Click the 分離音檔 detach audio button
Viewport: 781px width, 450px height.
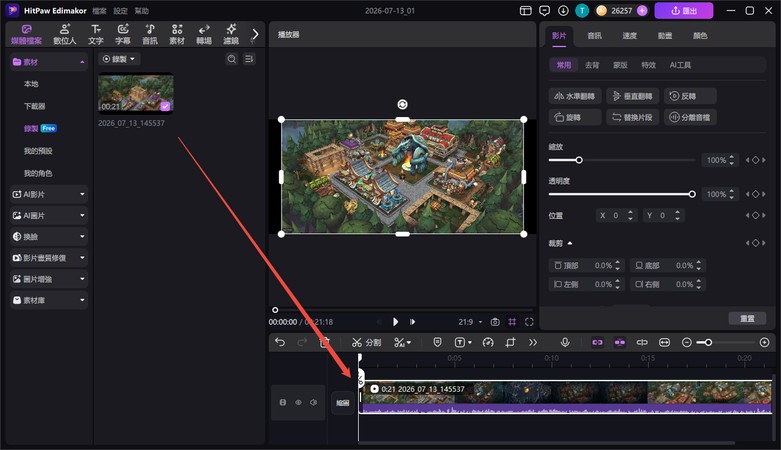690,117
